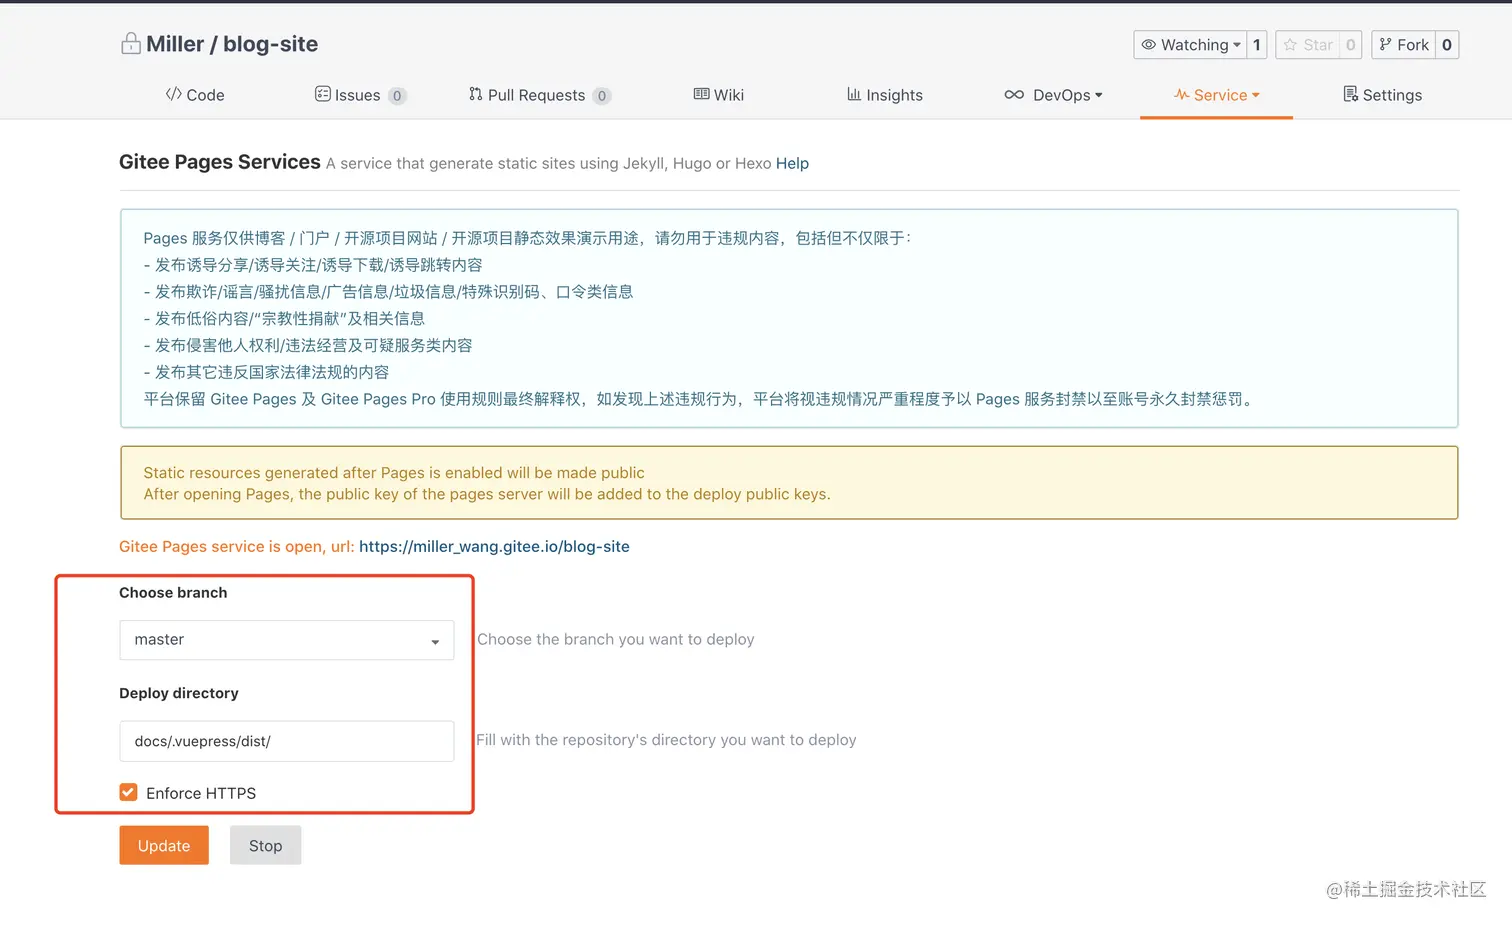Viewport: 1512px width, 925px height.
Task: Click the Miller owner name
Action: pyautogui.click(x=175, y=44)
